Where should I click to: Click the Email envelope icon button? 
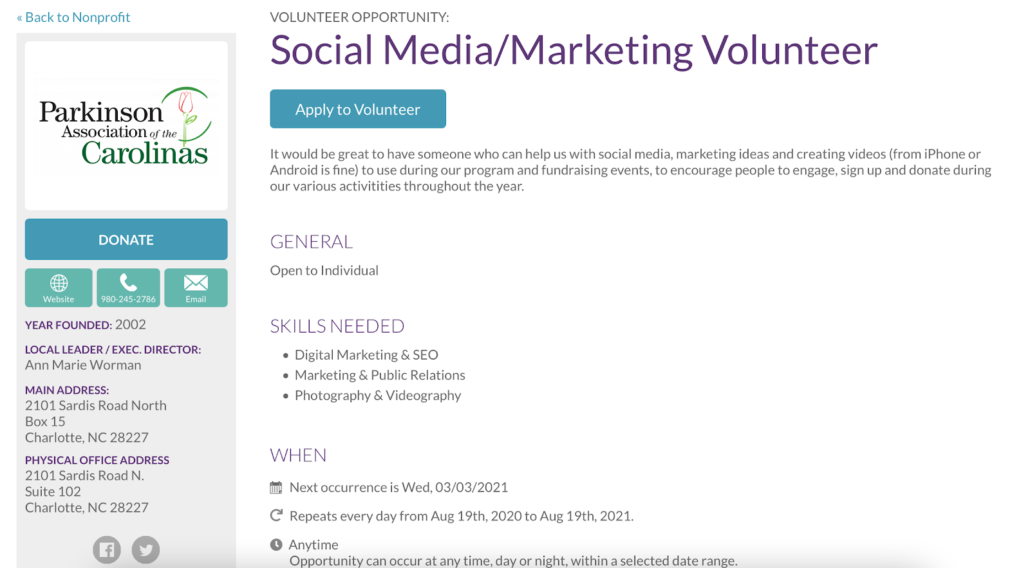click(x=196, y=288)
